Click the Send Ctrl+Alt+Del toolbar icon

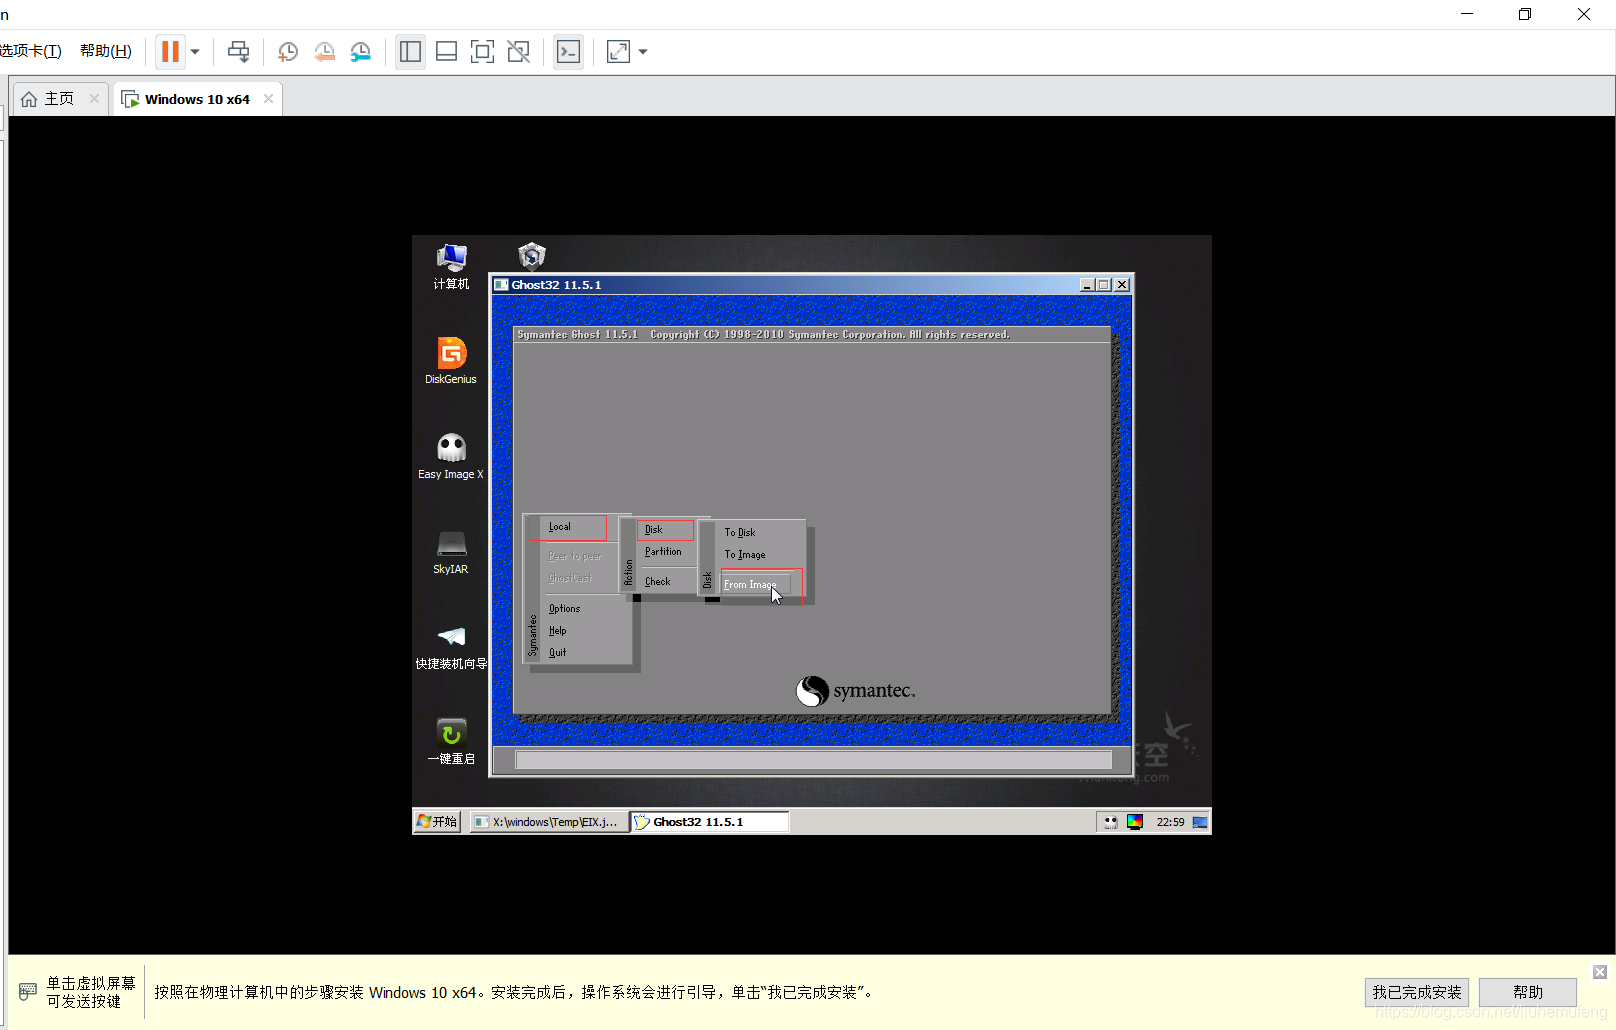(x=238, y=51)
